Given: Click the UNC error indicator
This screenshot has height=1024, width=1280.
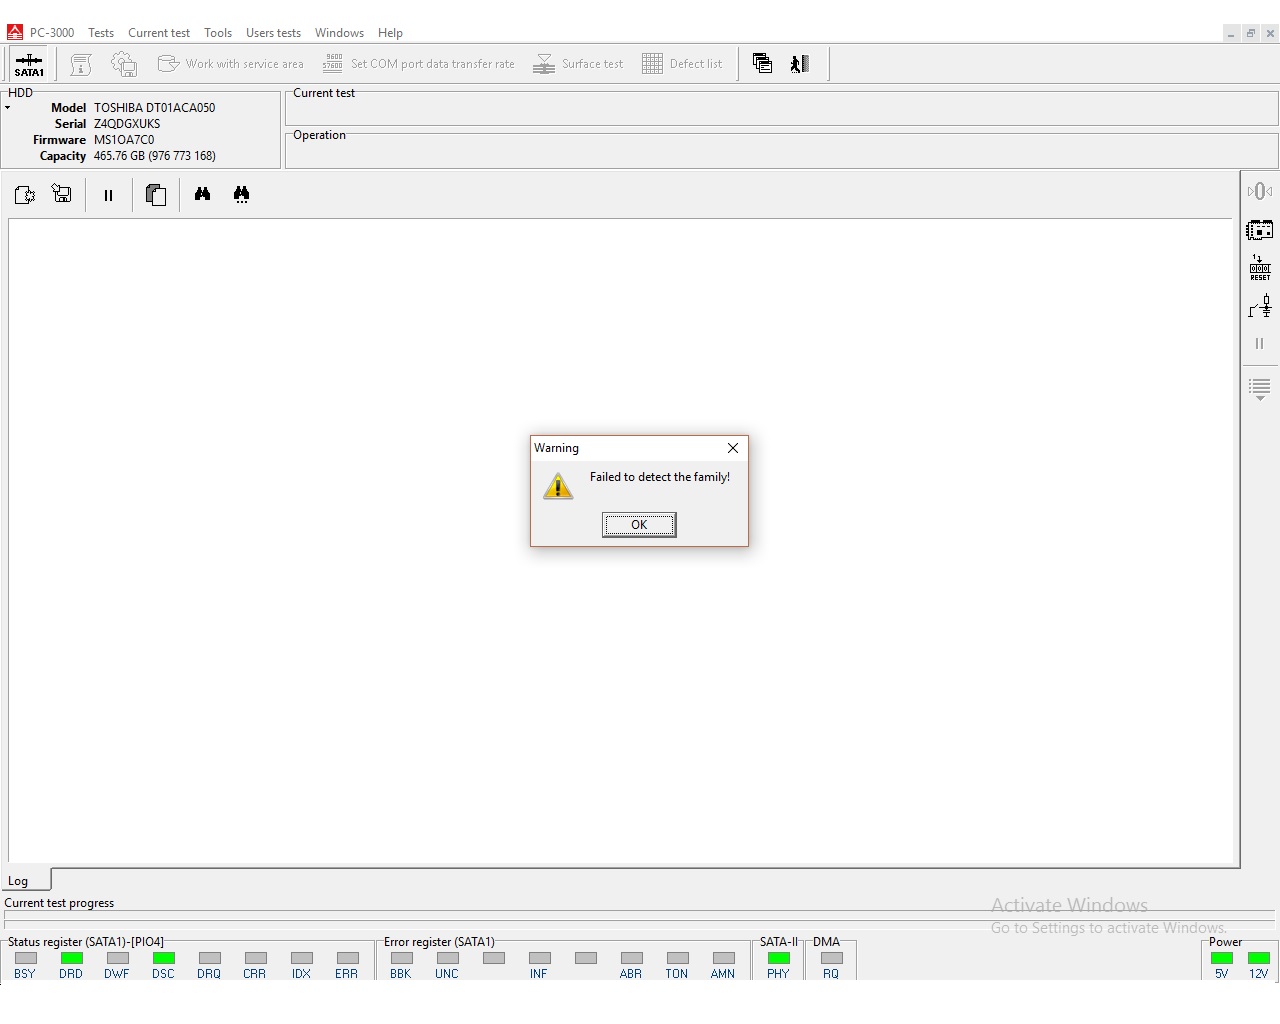Looking at the screenshot, I should click(x=447, y=965).
